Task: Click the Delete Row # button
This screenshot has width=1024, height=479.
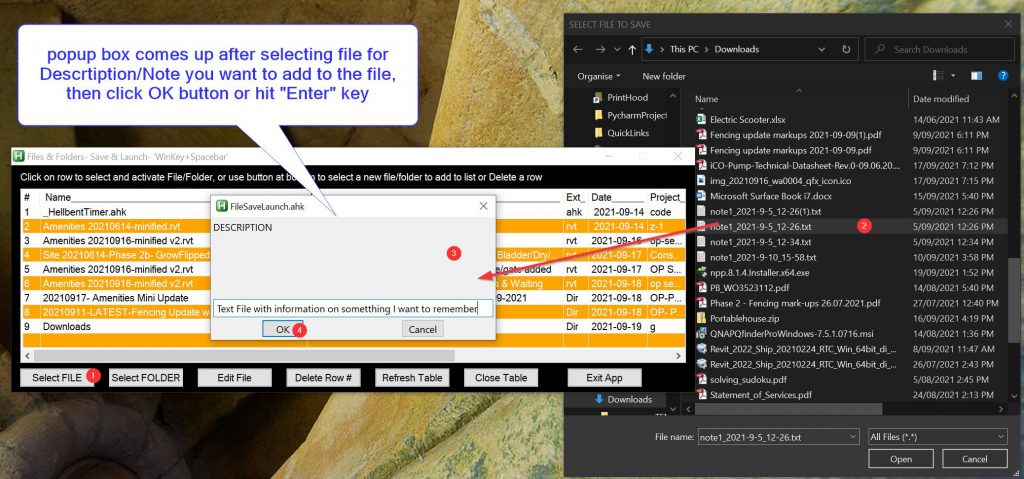Action: coord(323,378)
